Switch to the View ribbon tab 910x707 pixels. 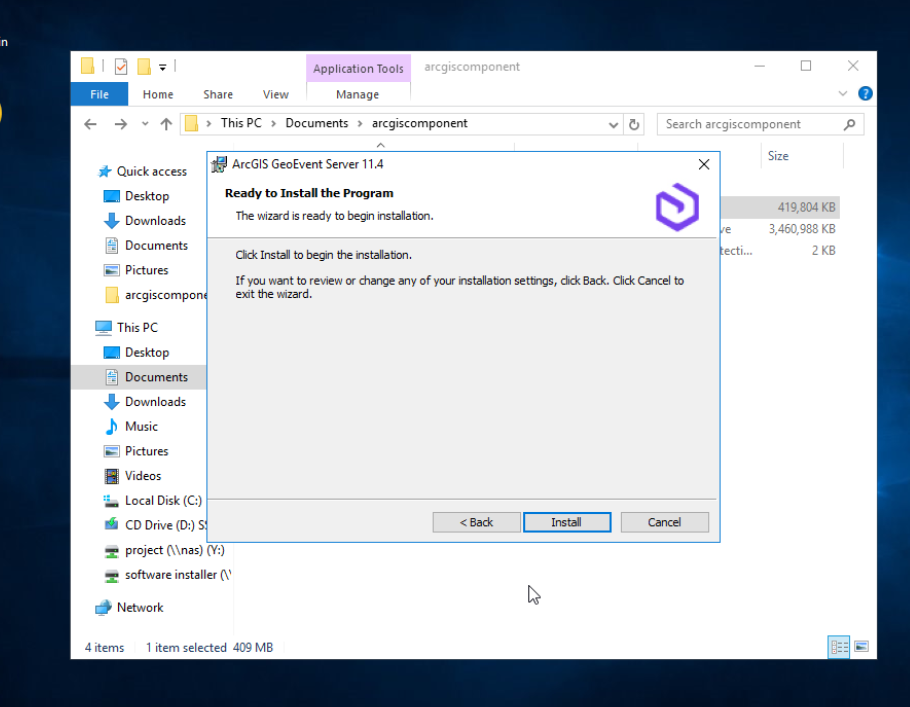click(275, 94)
